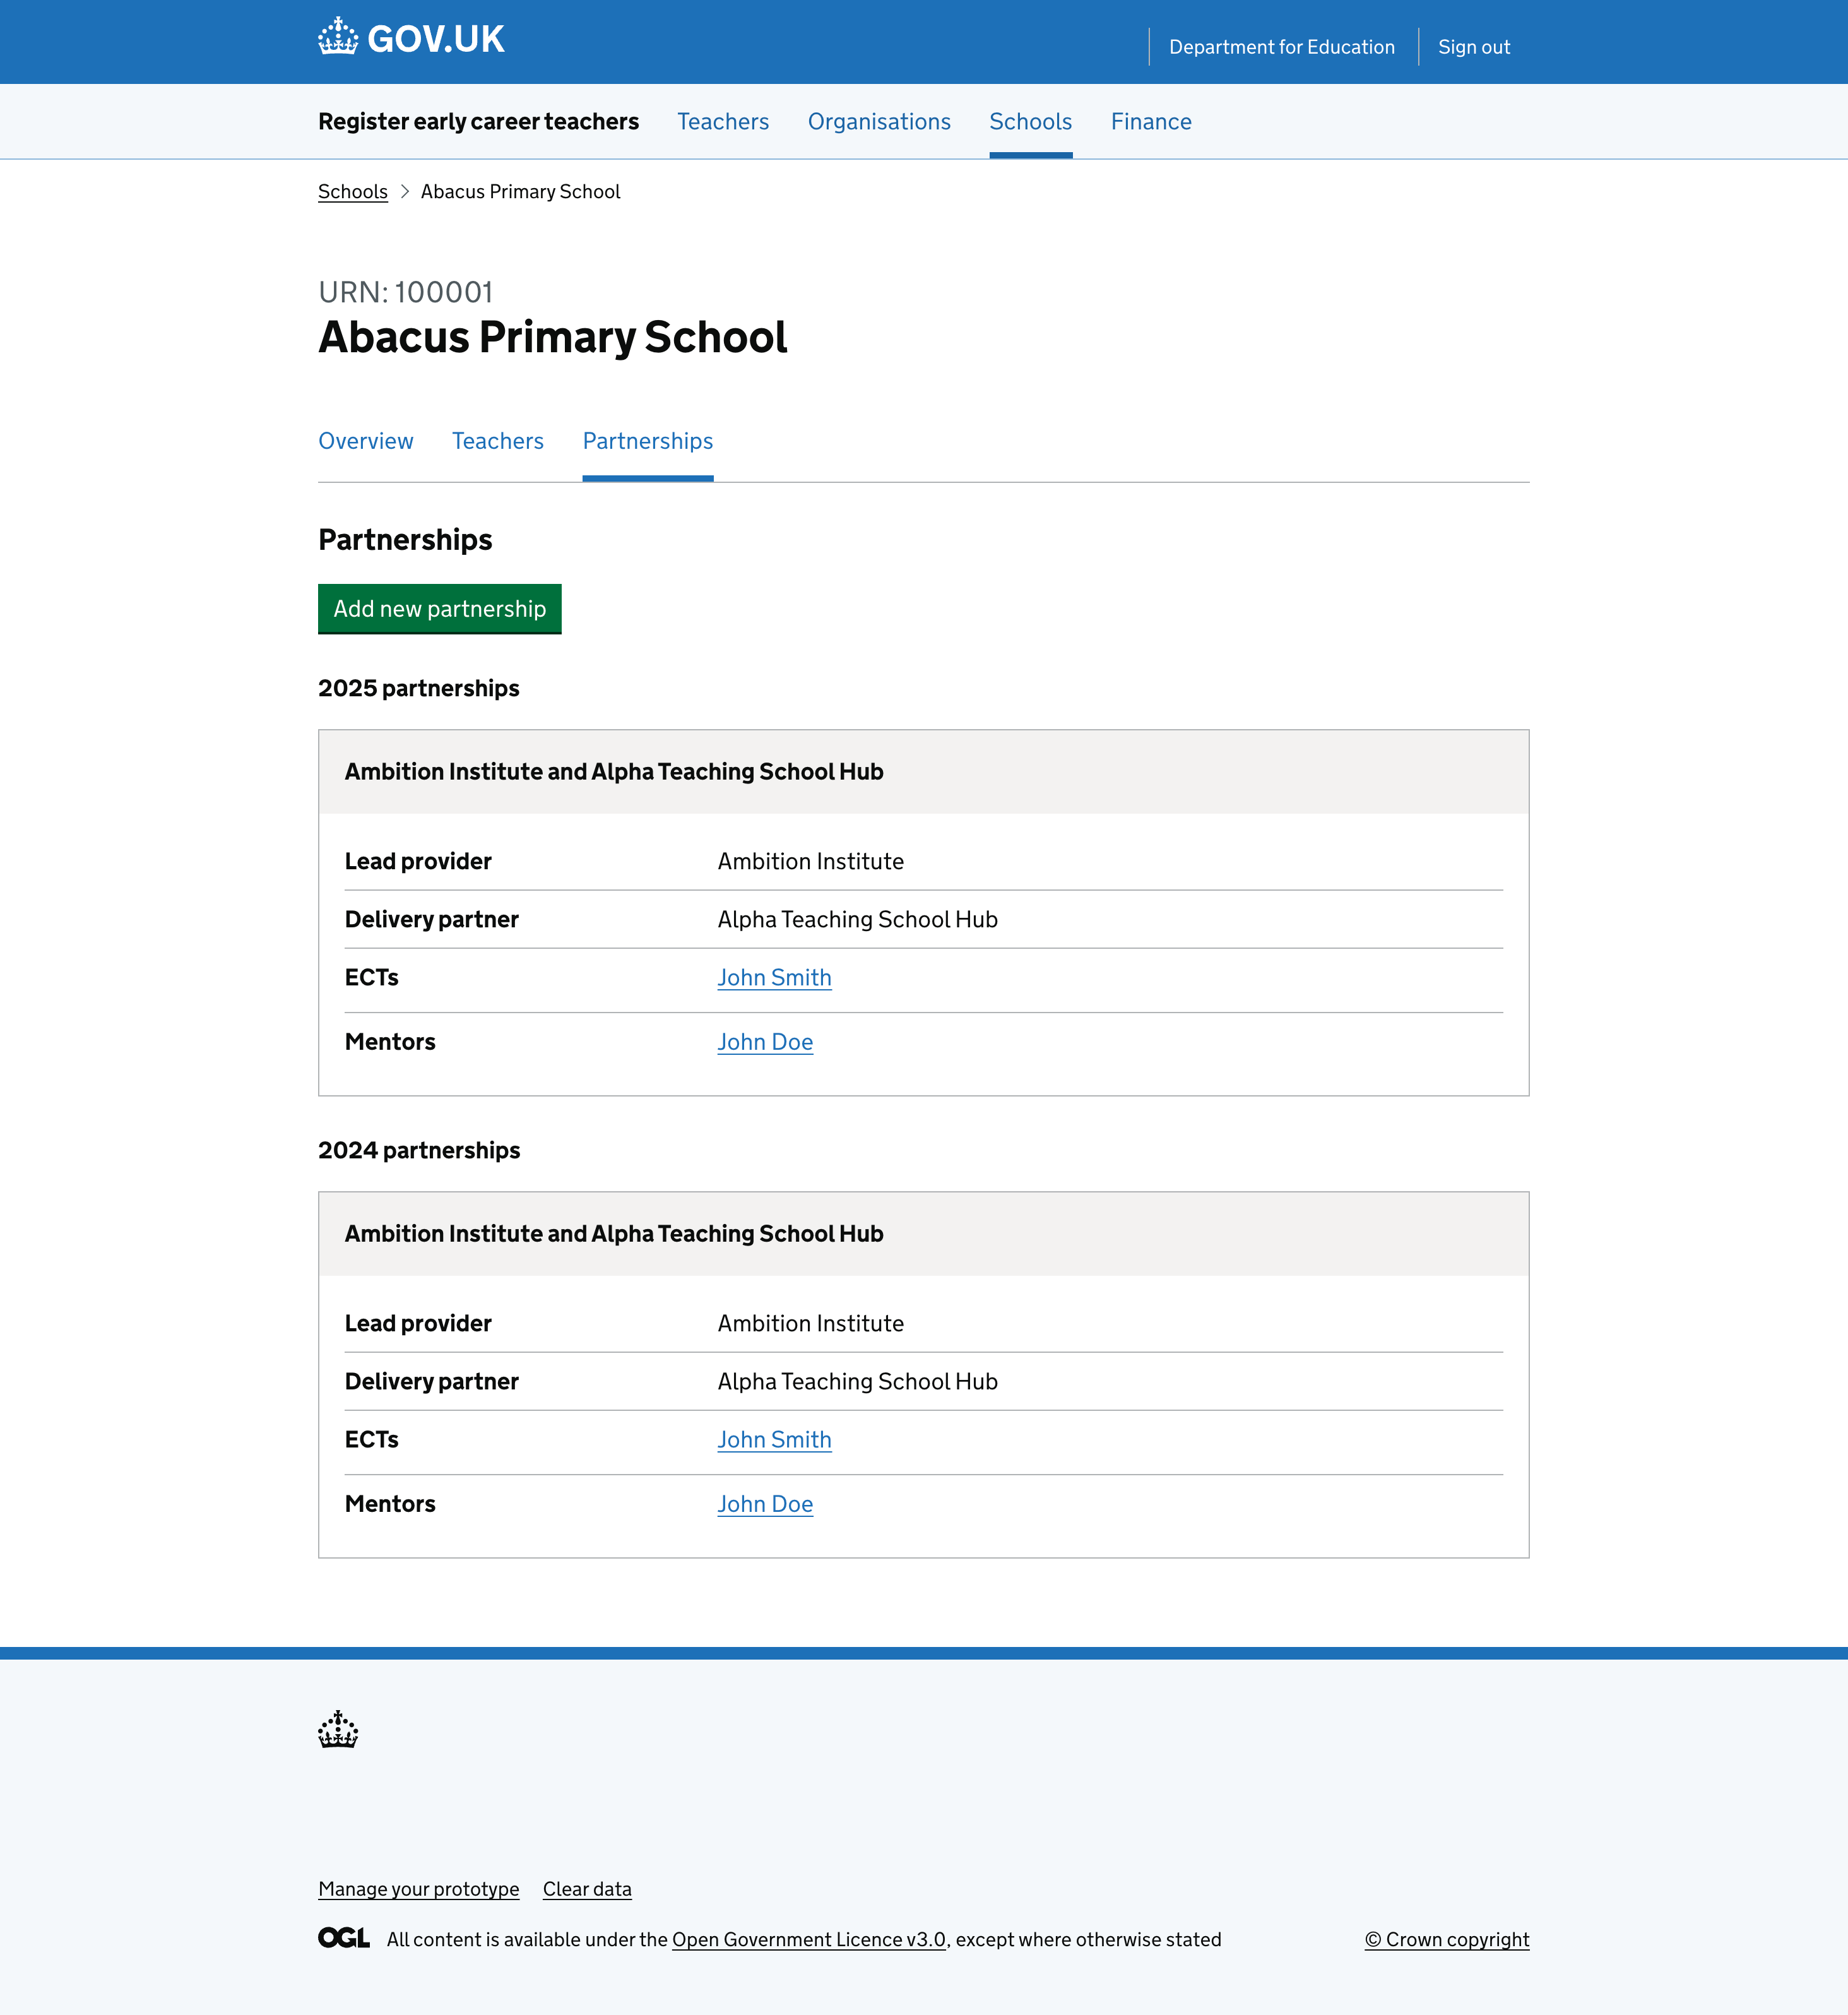Open John Smith's record under 2025 partnerships
This screenshot has width=1848, height=2015.
pyautogui.click(x=774, y=977)
